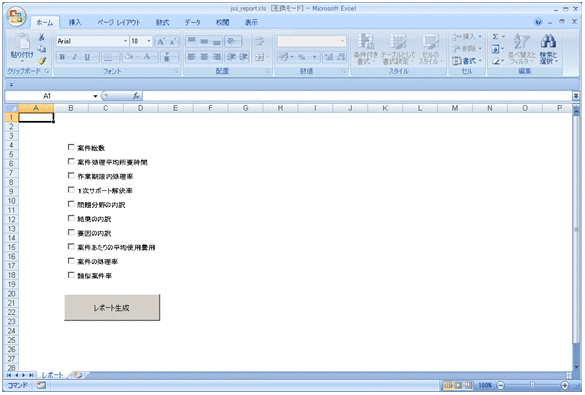Click the Clear eraser icon
This screenshot has width=585, height=395.
pos(495,61)
